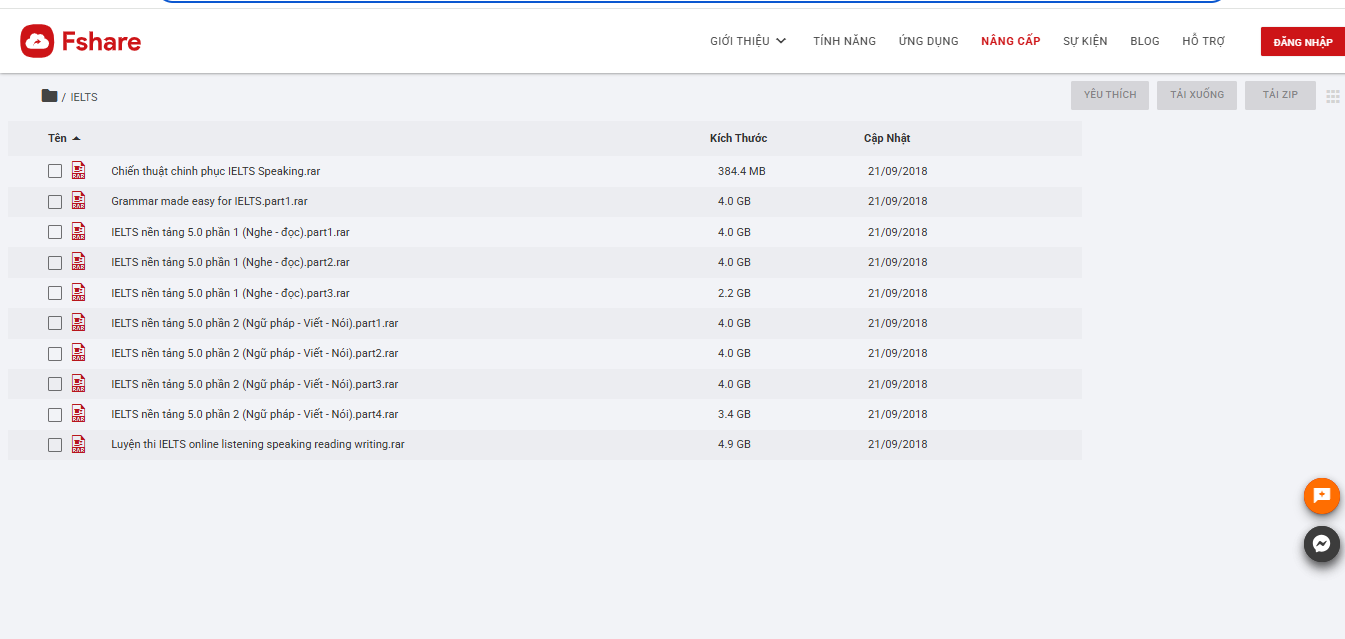Click RAR icon of phần 1 (Nghe - đọc).part1
The height and width of the screenshot is (639, 1345).
pyautogui.click(x=79, y=232)
